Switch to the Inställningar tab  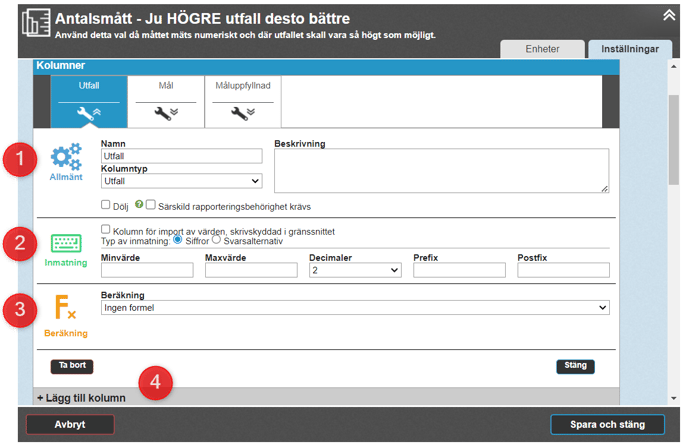coord(623,49)
